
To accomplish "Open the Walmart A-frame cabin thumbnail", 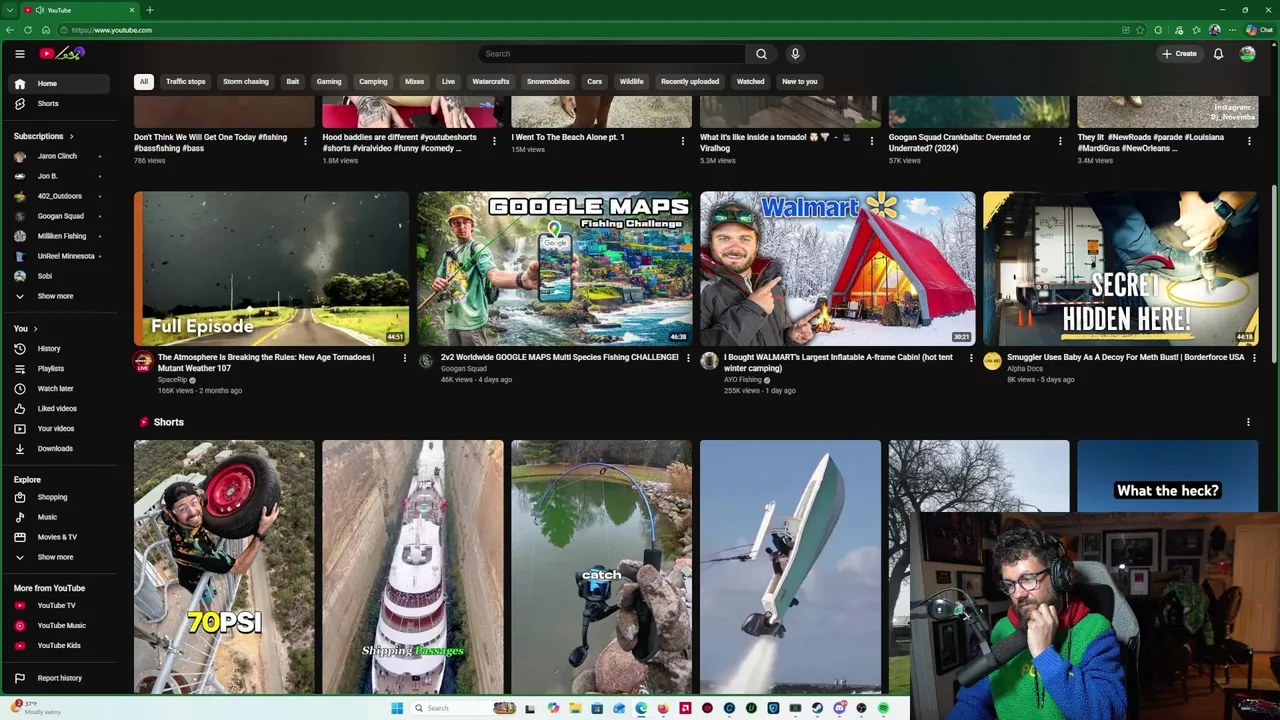I will 838,269.
